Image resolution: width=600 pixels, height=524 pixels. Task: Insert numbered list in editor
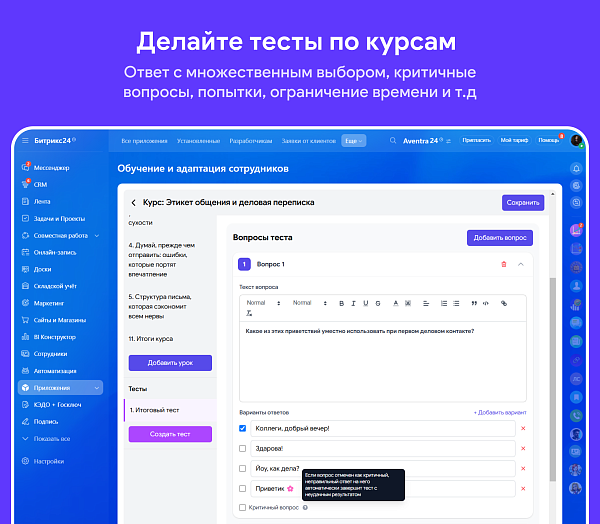[x=444, y=303]
